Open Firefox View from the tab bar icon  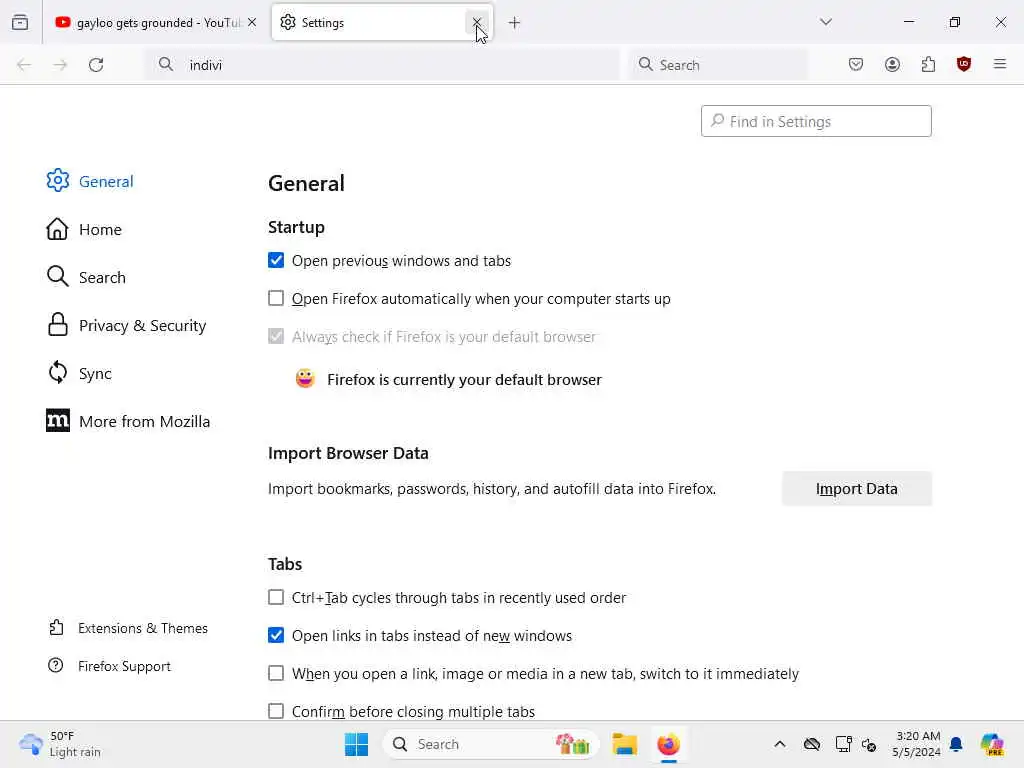click(x=20, y=23)
